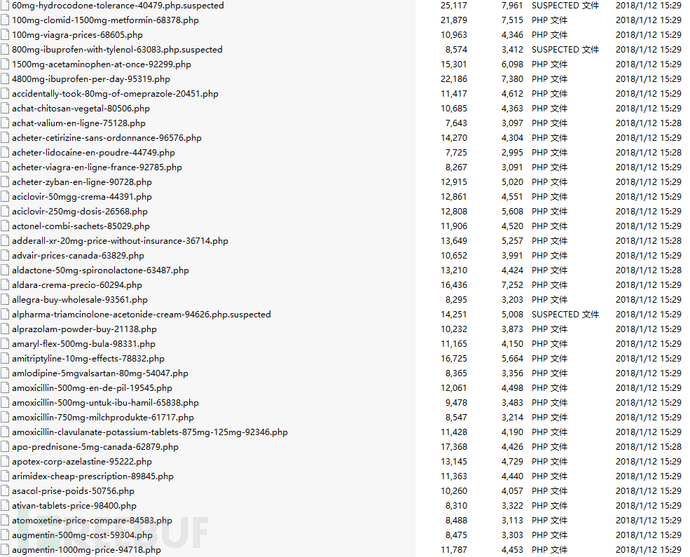Select amaryl-flex-500mg-bula-98331.php file
The width and height of the screenshot is (690, 557).
(84, 344)
